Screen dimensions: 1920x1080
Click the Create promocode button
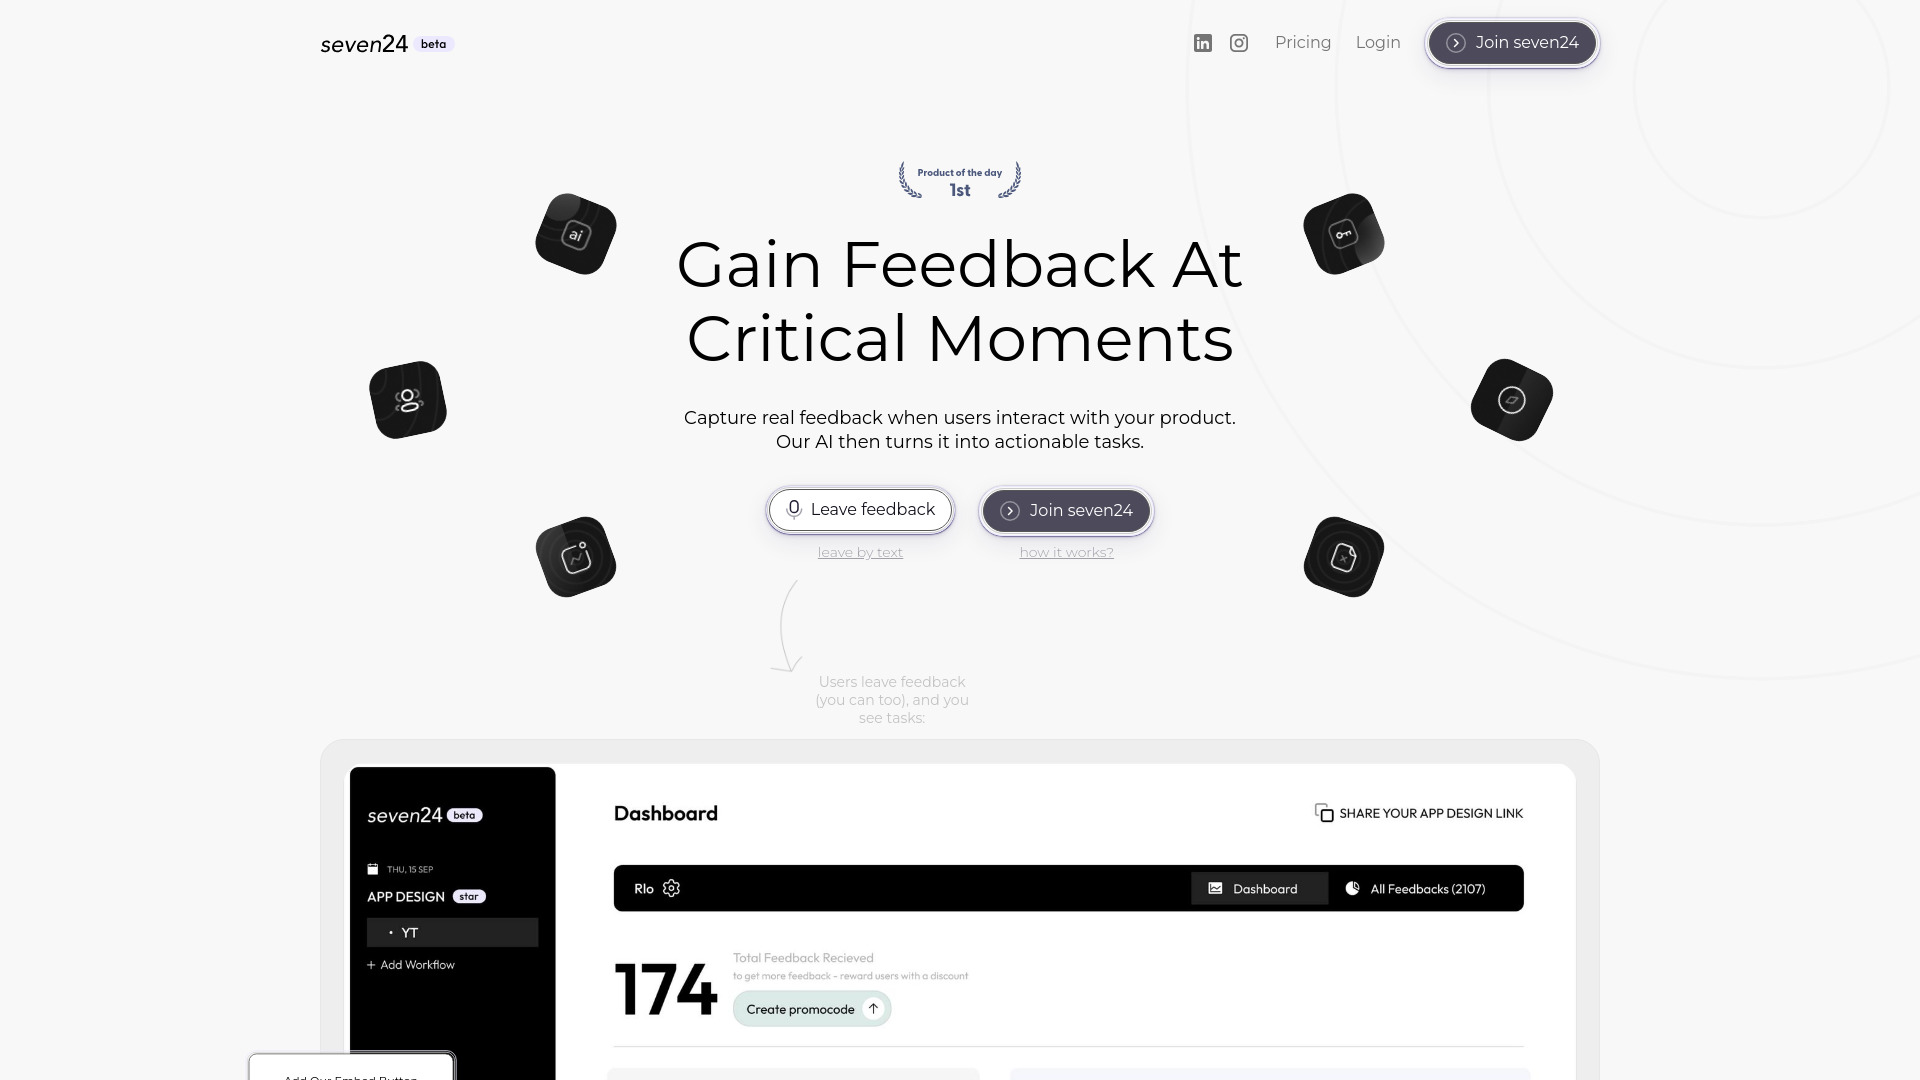coord(812,1007)
